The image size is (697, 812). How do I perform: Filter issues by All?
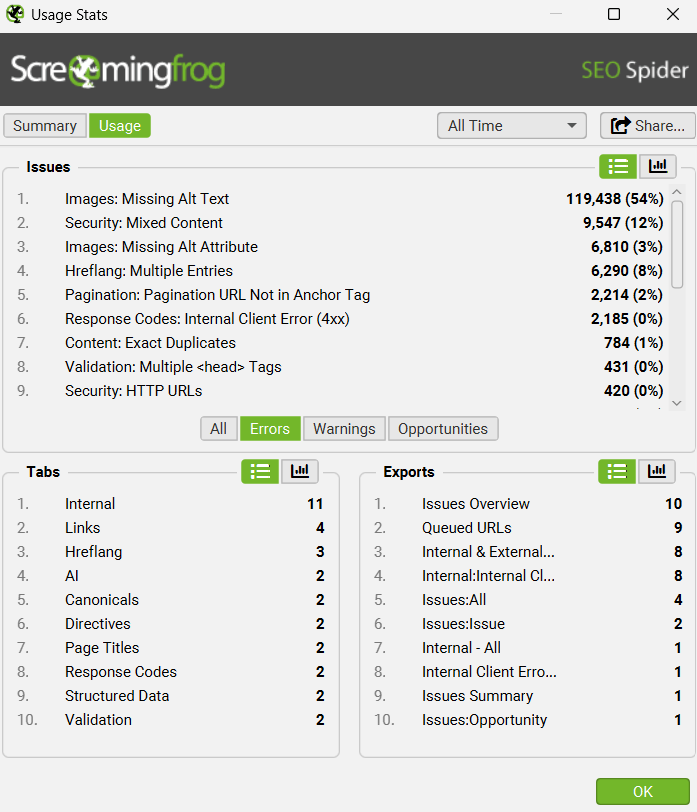pos(219,429)
